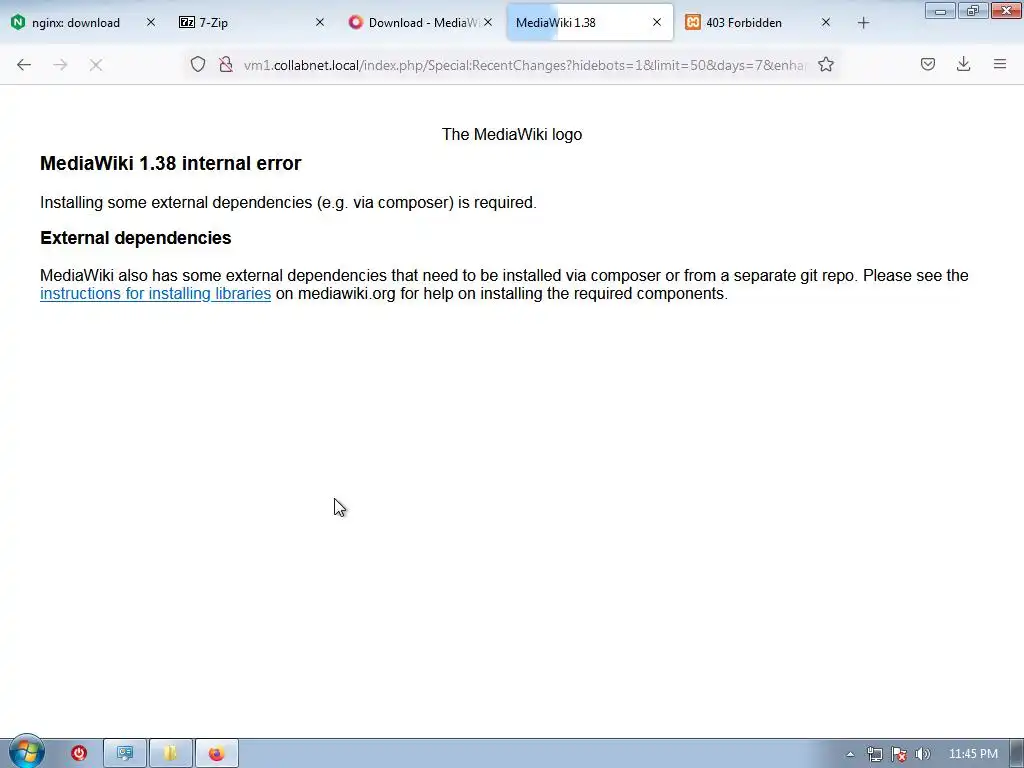Image resolution: width=1024 pixels, height=768 pixels.
Task: Open the Action Center flag icon
Action: (x=899, y=754)
